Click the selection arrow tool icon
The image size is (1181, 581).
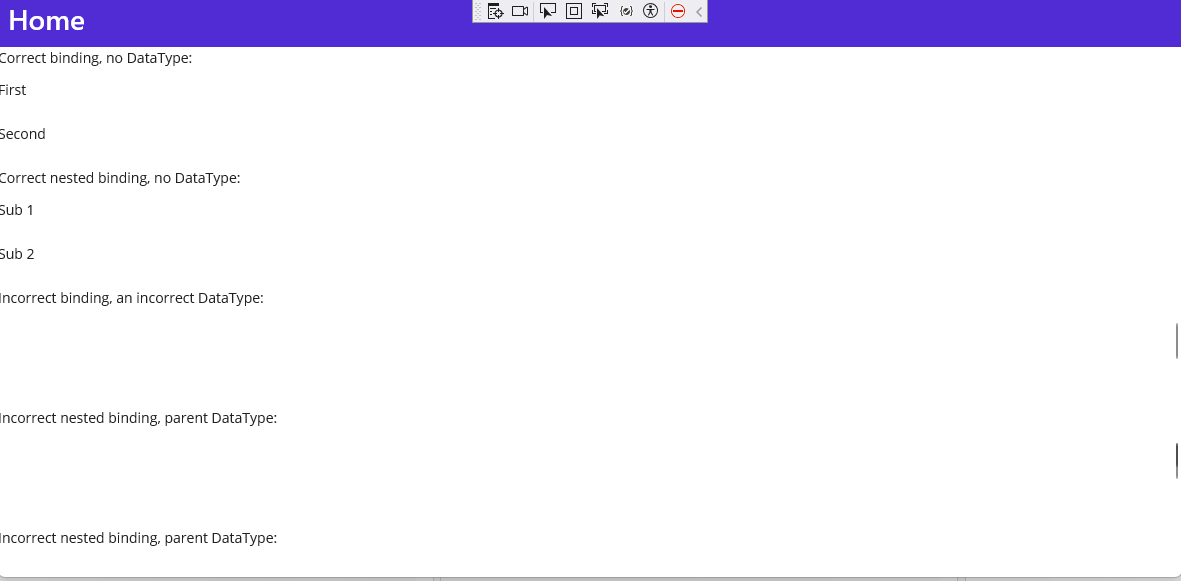click(x=548, y=11)
